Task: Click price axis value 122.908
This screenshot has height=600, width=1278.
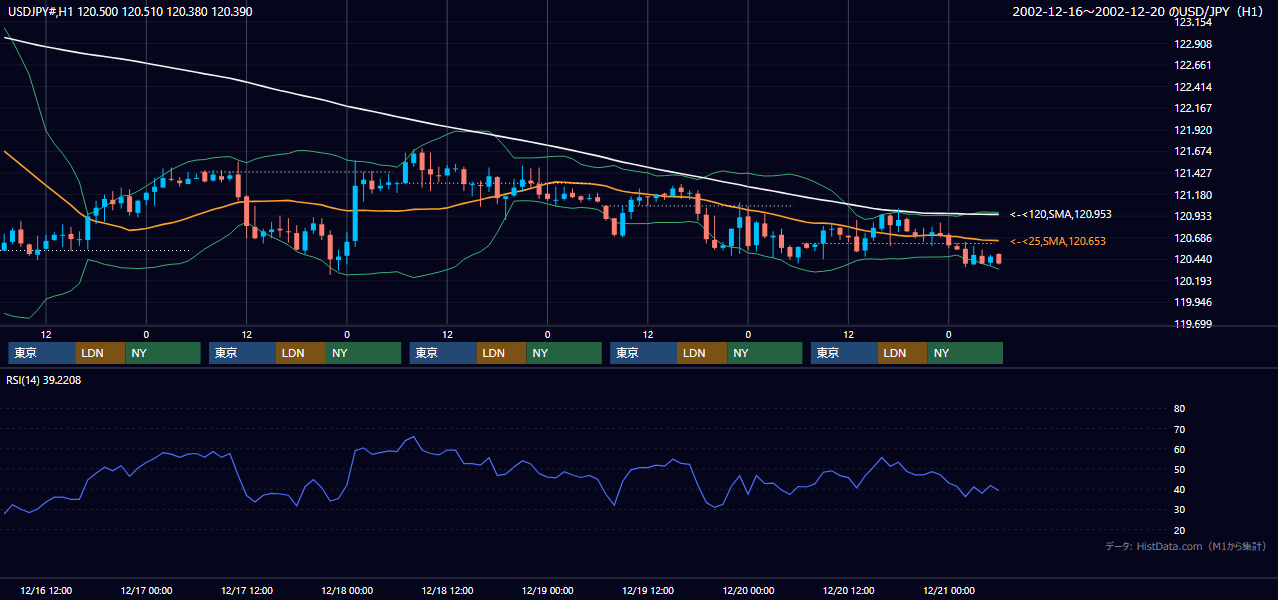Action: [x=1193, y=44]
